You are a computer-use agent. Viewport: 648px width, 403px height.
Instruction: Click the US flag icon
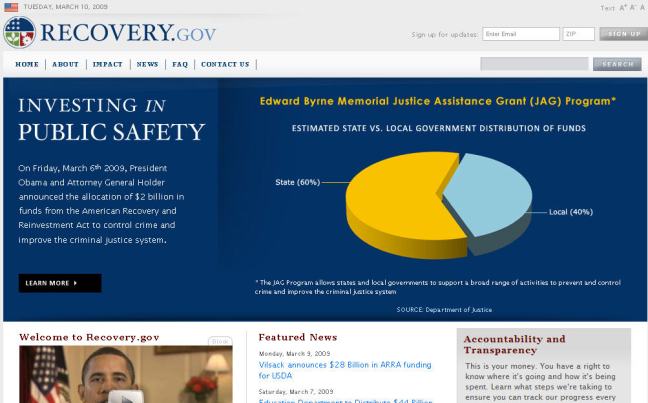click(x=11, y=7)
